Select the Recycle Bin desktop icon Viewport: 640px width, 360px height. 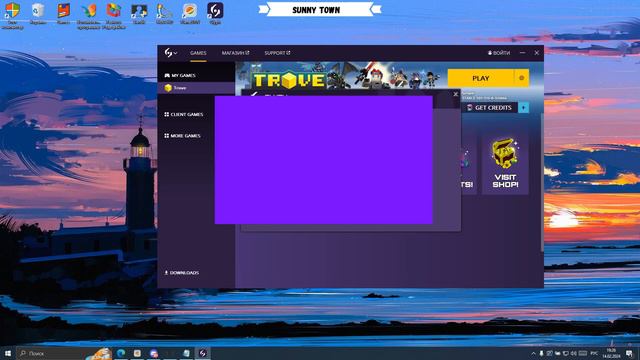click(38, 13)
